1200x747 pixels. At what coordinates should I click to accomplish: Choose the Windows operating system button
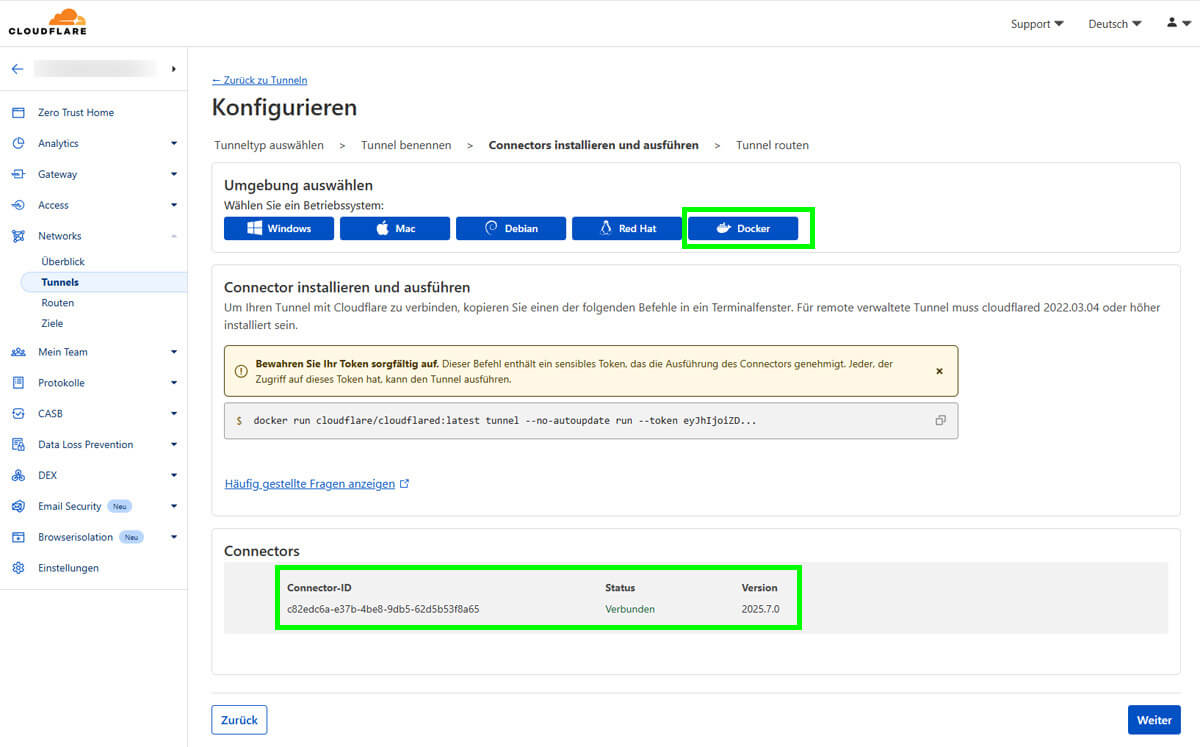[x=279, y=228]
